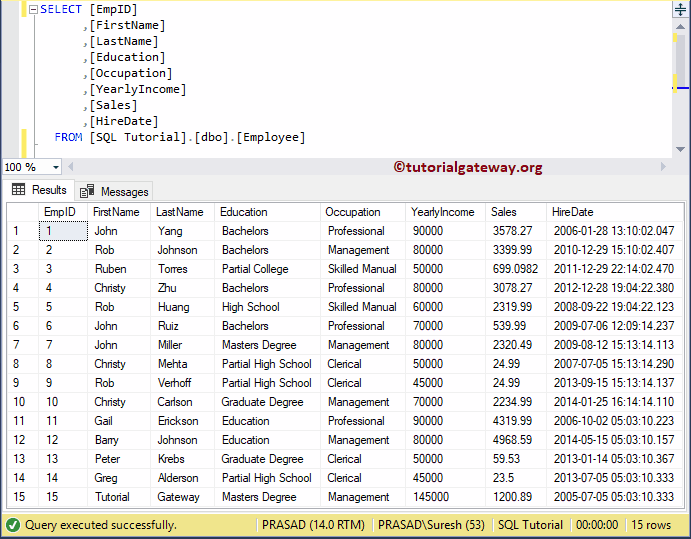Click the Sales cell '699.0982'
The image size is (691, 539).
516,269
